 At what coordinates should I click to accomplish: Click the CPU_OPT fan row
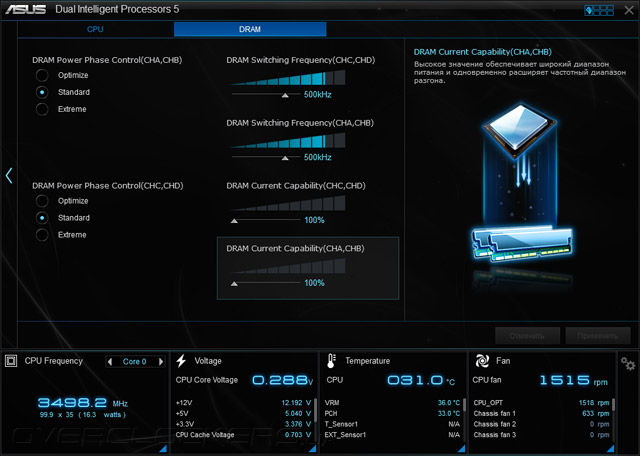[x=541, y=403]
